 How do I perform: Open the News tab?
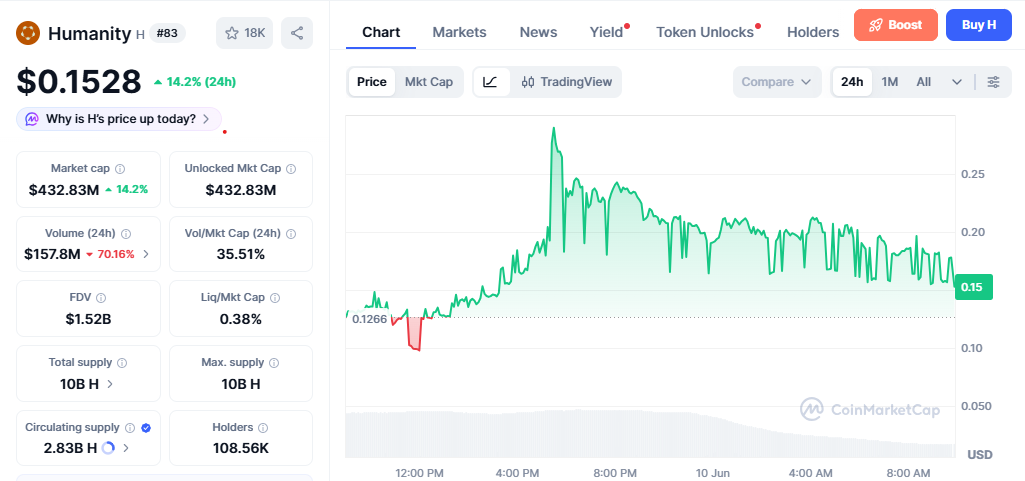(x=539, y=32)
